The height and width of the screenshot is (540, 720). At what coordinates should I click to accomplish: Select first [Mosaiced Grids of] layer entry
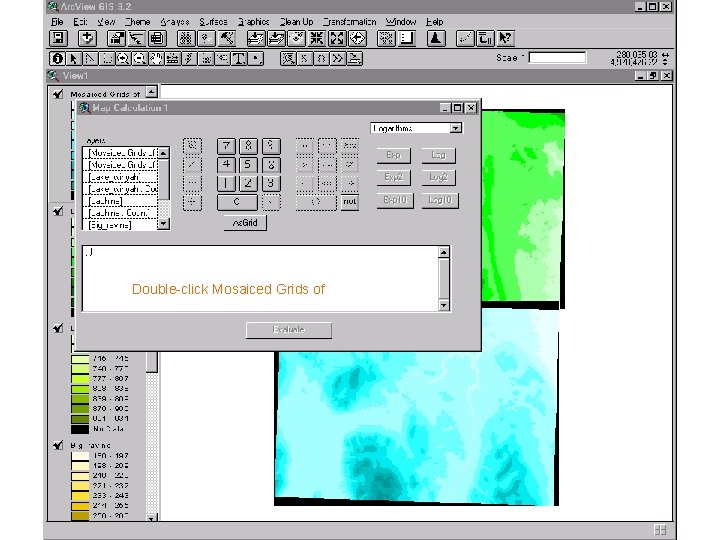coord(122,152)
